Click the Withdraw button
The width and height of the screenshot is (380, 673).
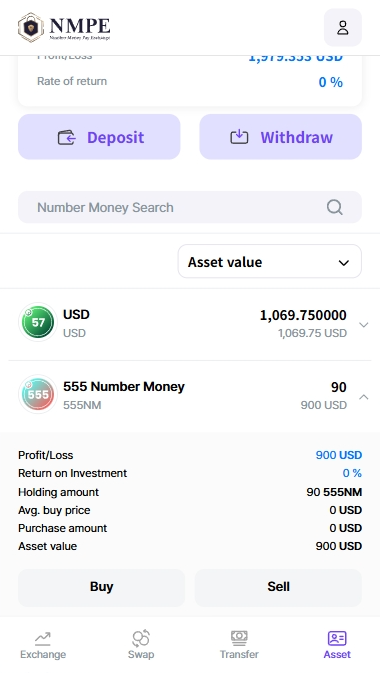click(281, 137)
